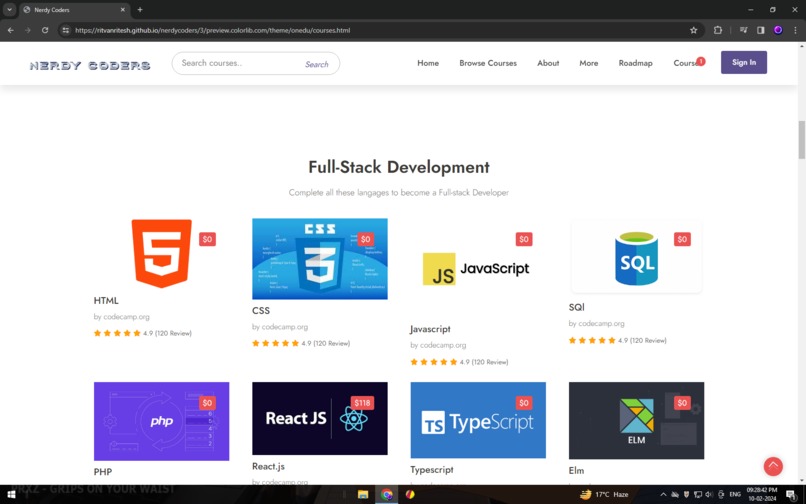Click the star rating under the Javascript course

(x=434, y=362)
